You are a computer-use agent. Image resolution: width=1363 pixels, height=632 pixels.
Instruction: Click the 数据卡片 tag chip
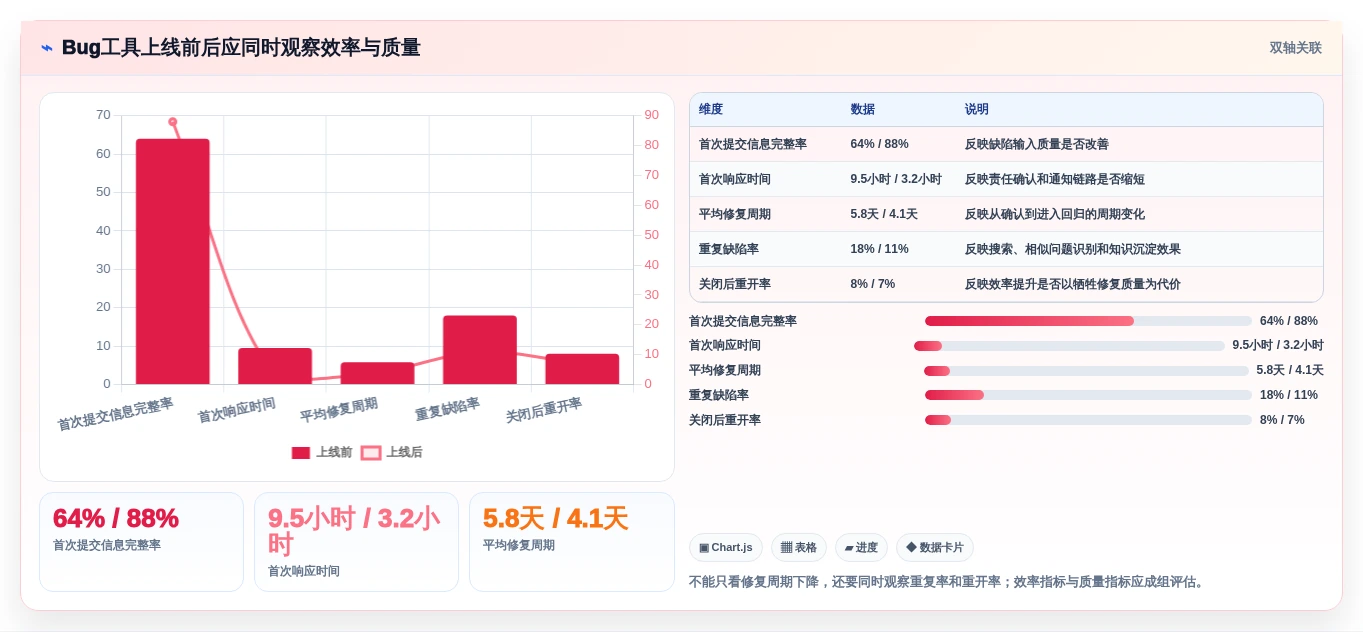(x=935, y=547)
